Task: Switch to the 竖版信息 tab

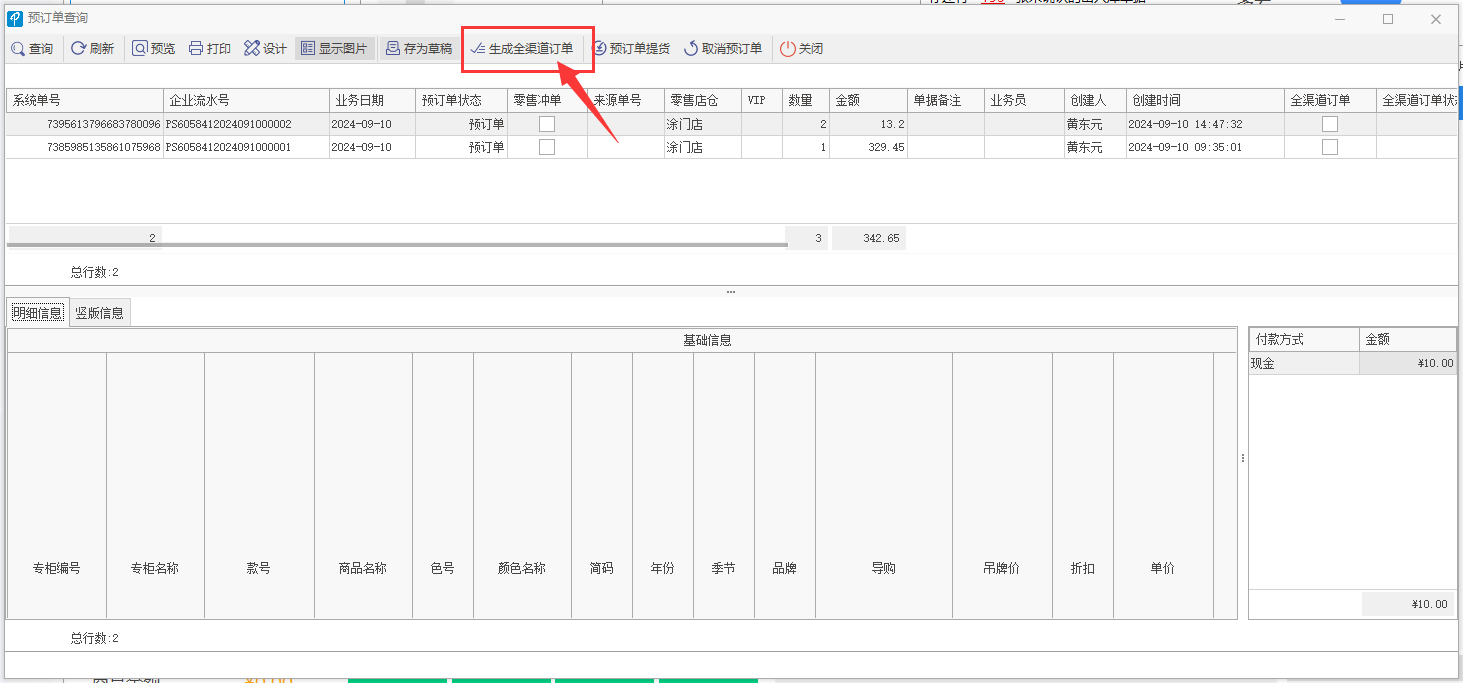Action: pyautogui.click(x=100, y=313)
